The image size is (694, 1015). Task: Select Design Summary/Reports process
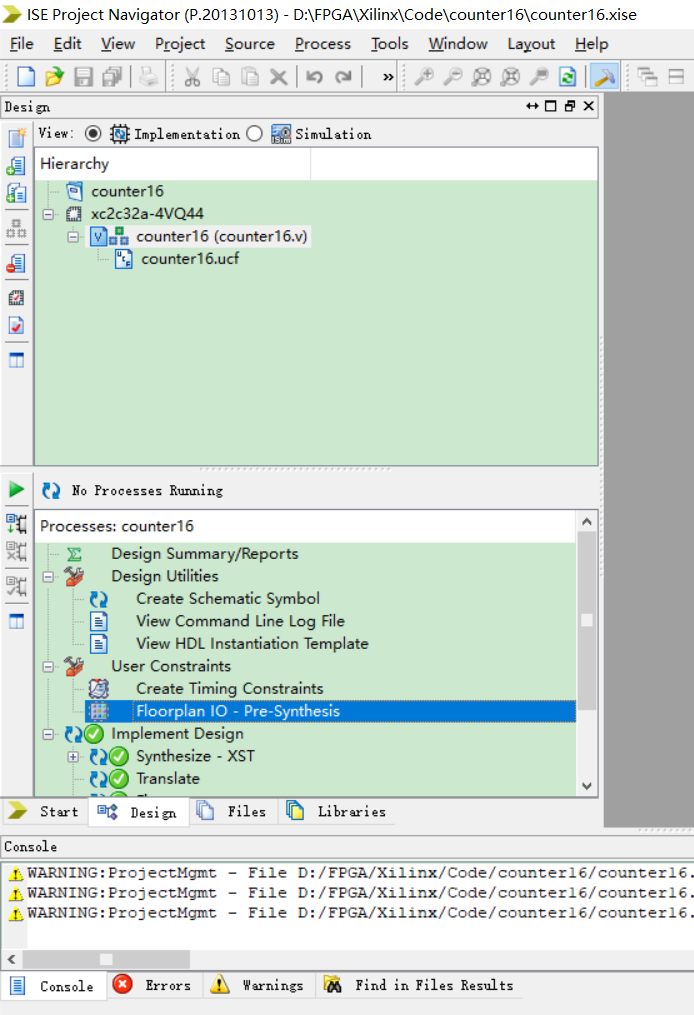click(205, 554)
